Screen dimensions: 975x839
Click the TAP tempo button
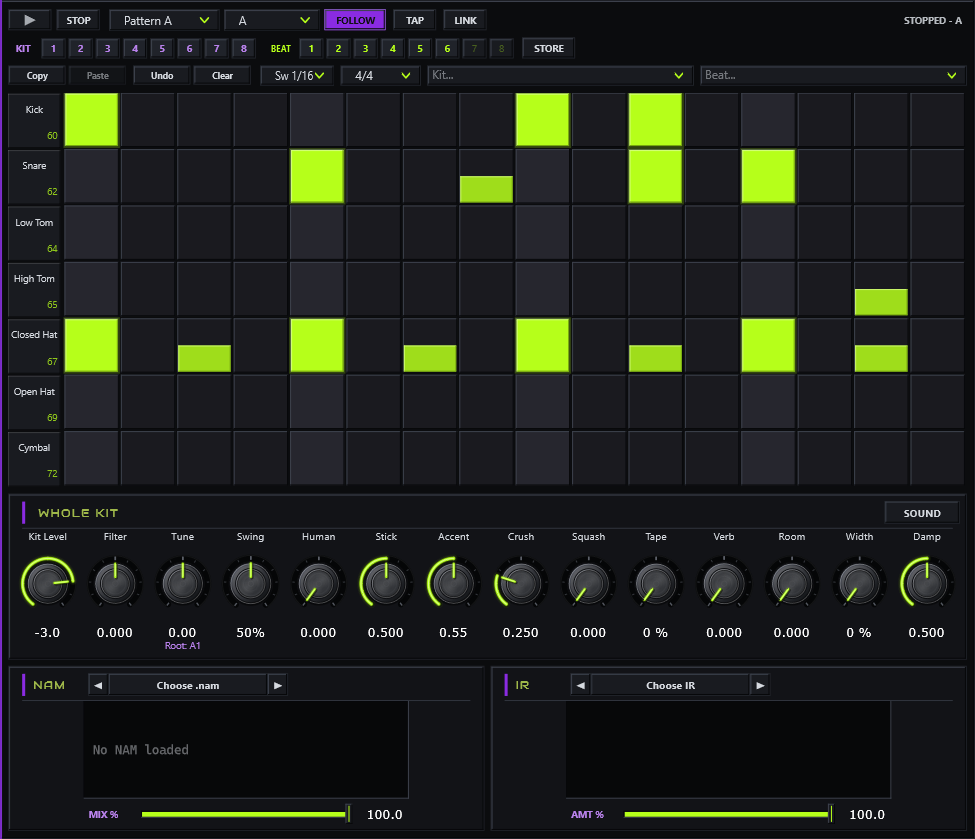click(415, 20)
